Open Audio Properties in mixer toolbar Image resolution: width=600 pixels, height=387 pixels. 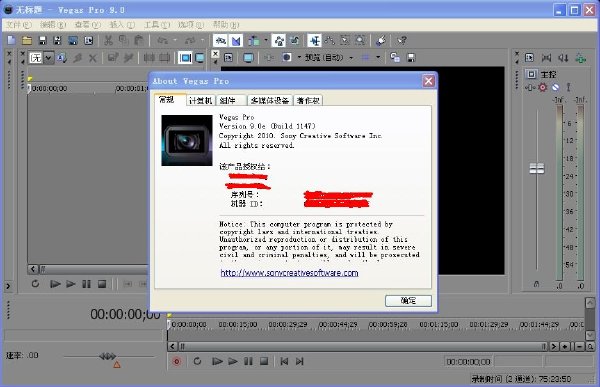pos(530,58)
